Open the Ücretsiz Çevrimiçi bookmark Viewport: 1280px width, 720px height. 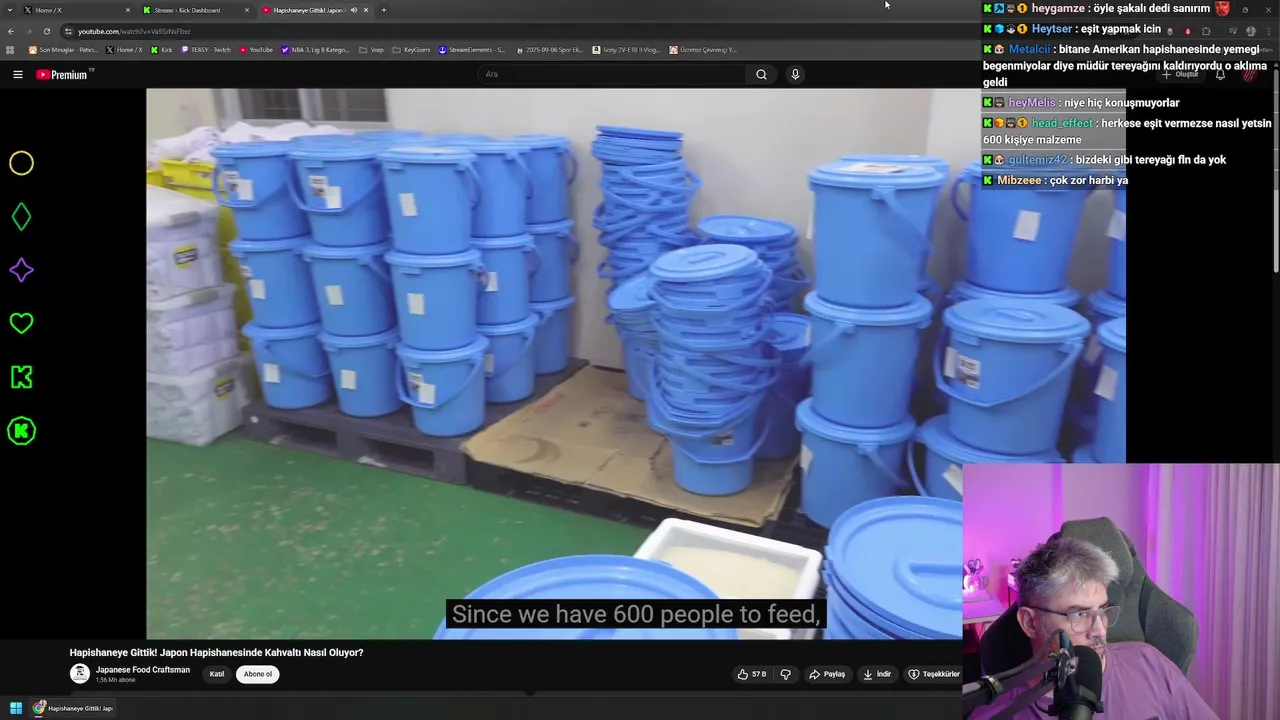pyautogui.click(x=703, y=49)
